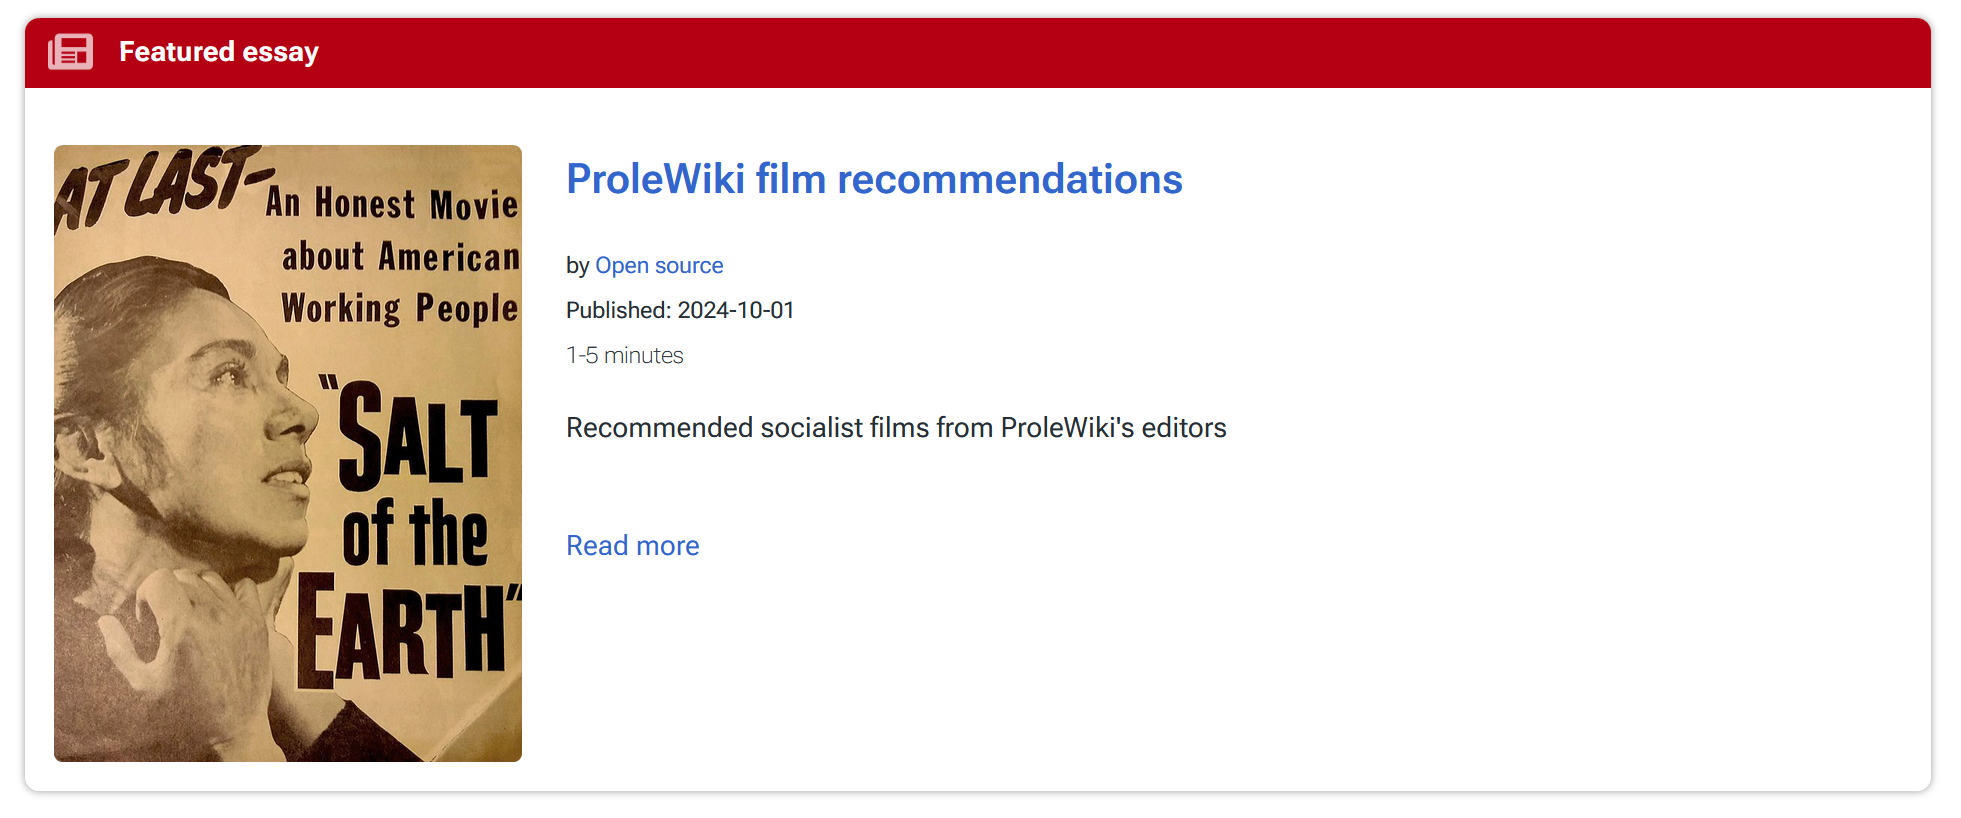Click the "Read more" link

click(632, 546)
